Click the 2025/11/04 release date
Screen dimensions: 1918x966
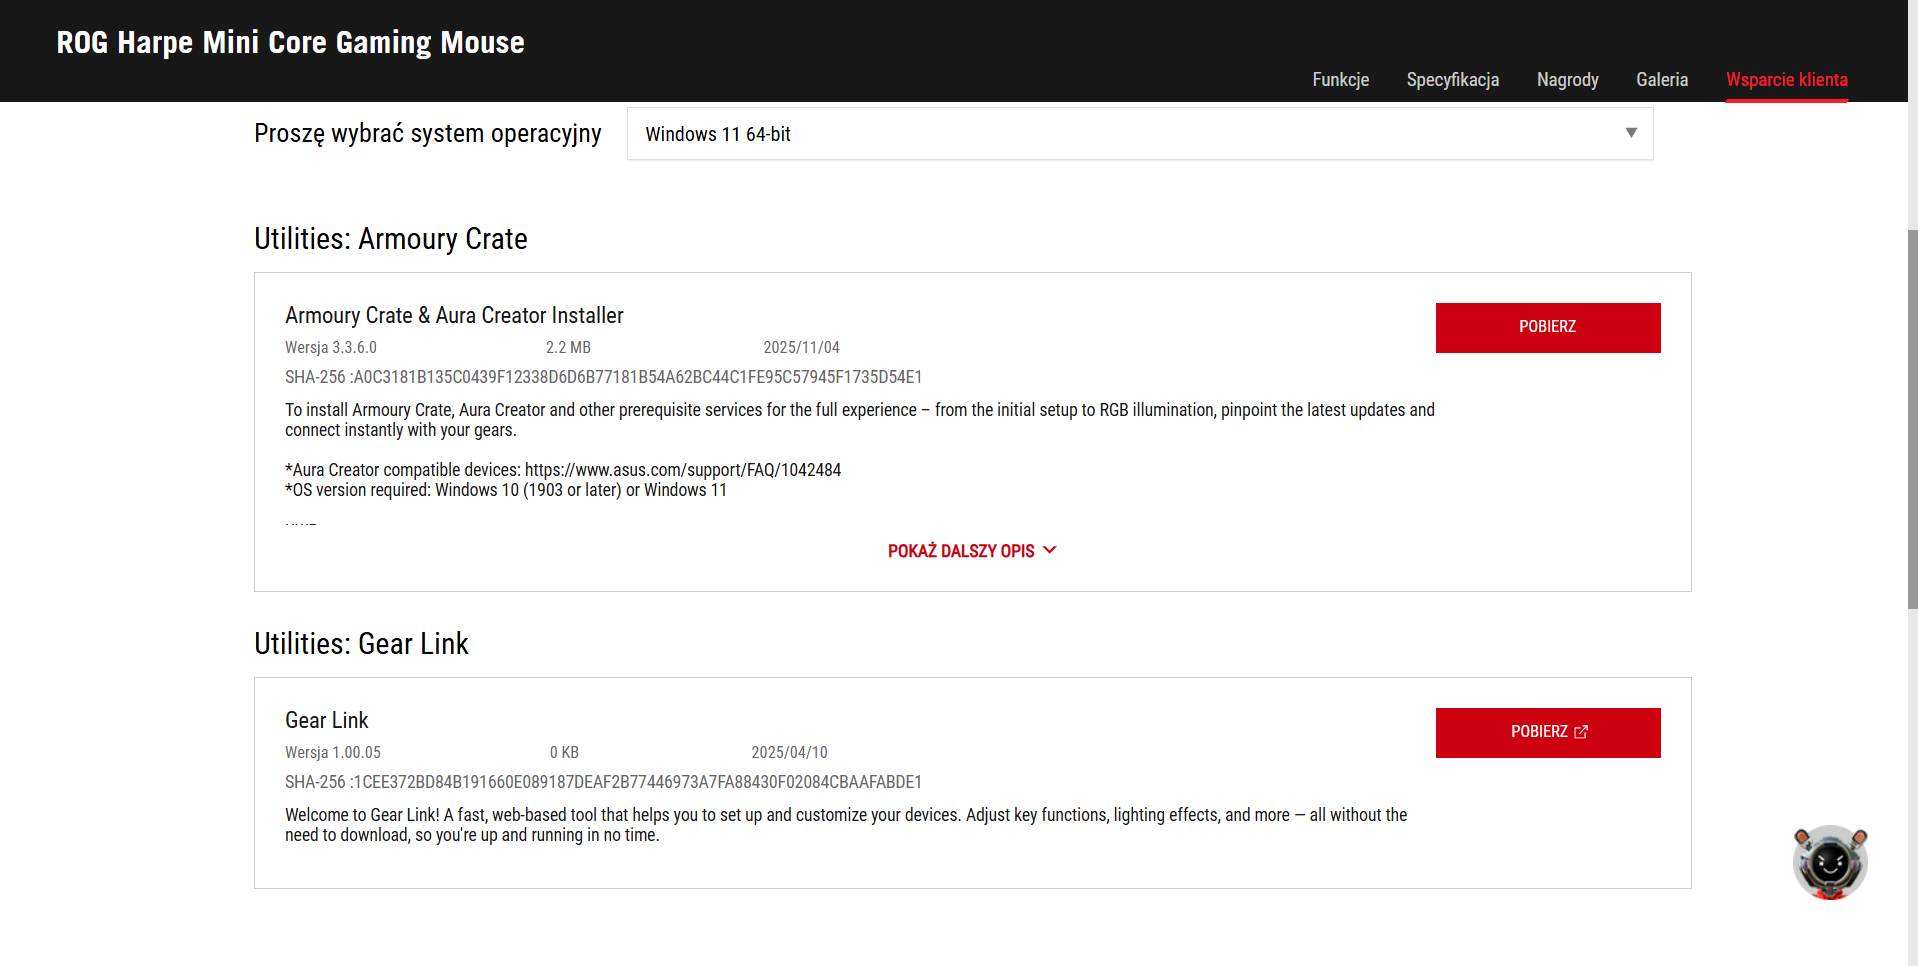pyautogui.click(x=802, y=348)
